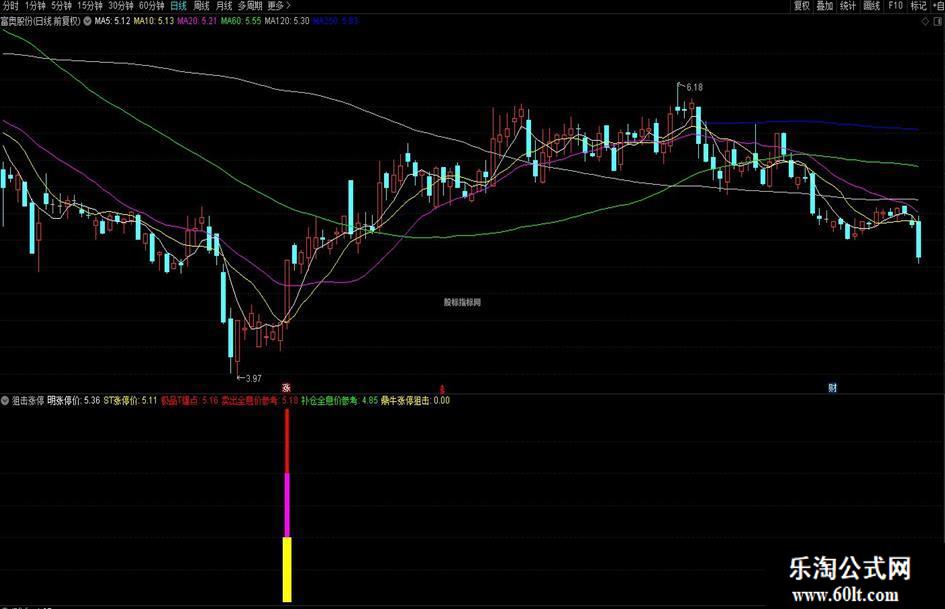
Task: Click the 明涨停价: 5.36 value
Action: tap(74, 400)
